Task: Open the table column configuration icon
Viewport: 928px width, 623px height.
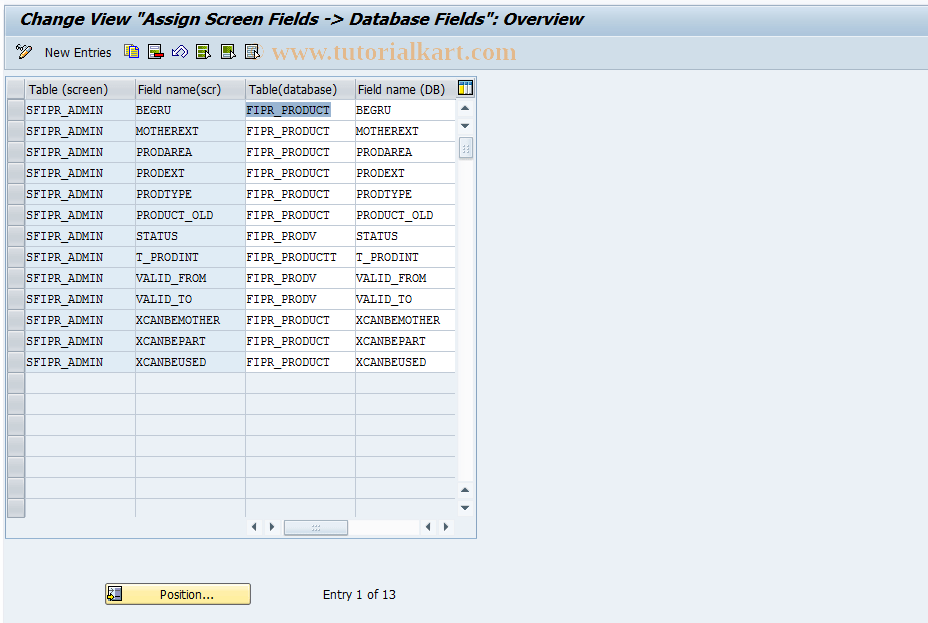Action: [464, 88]
